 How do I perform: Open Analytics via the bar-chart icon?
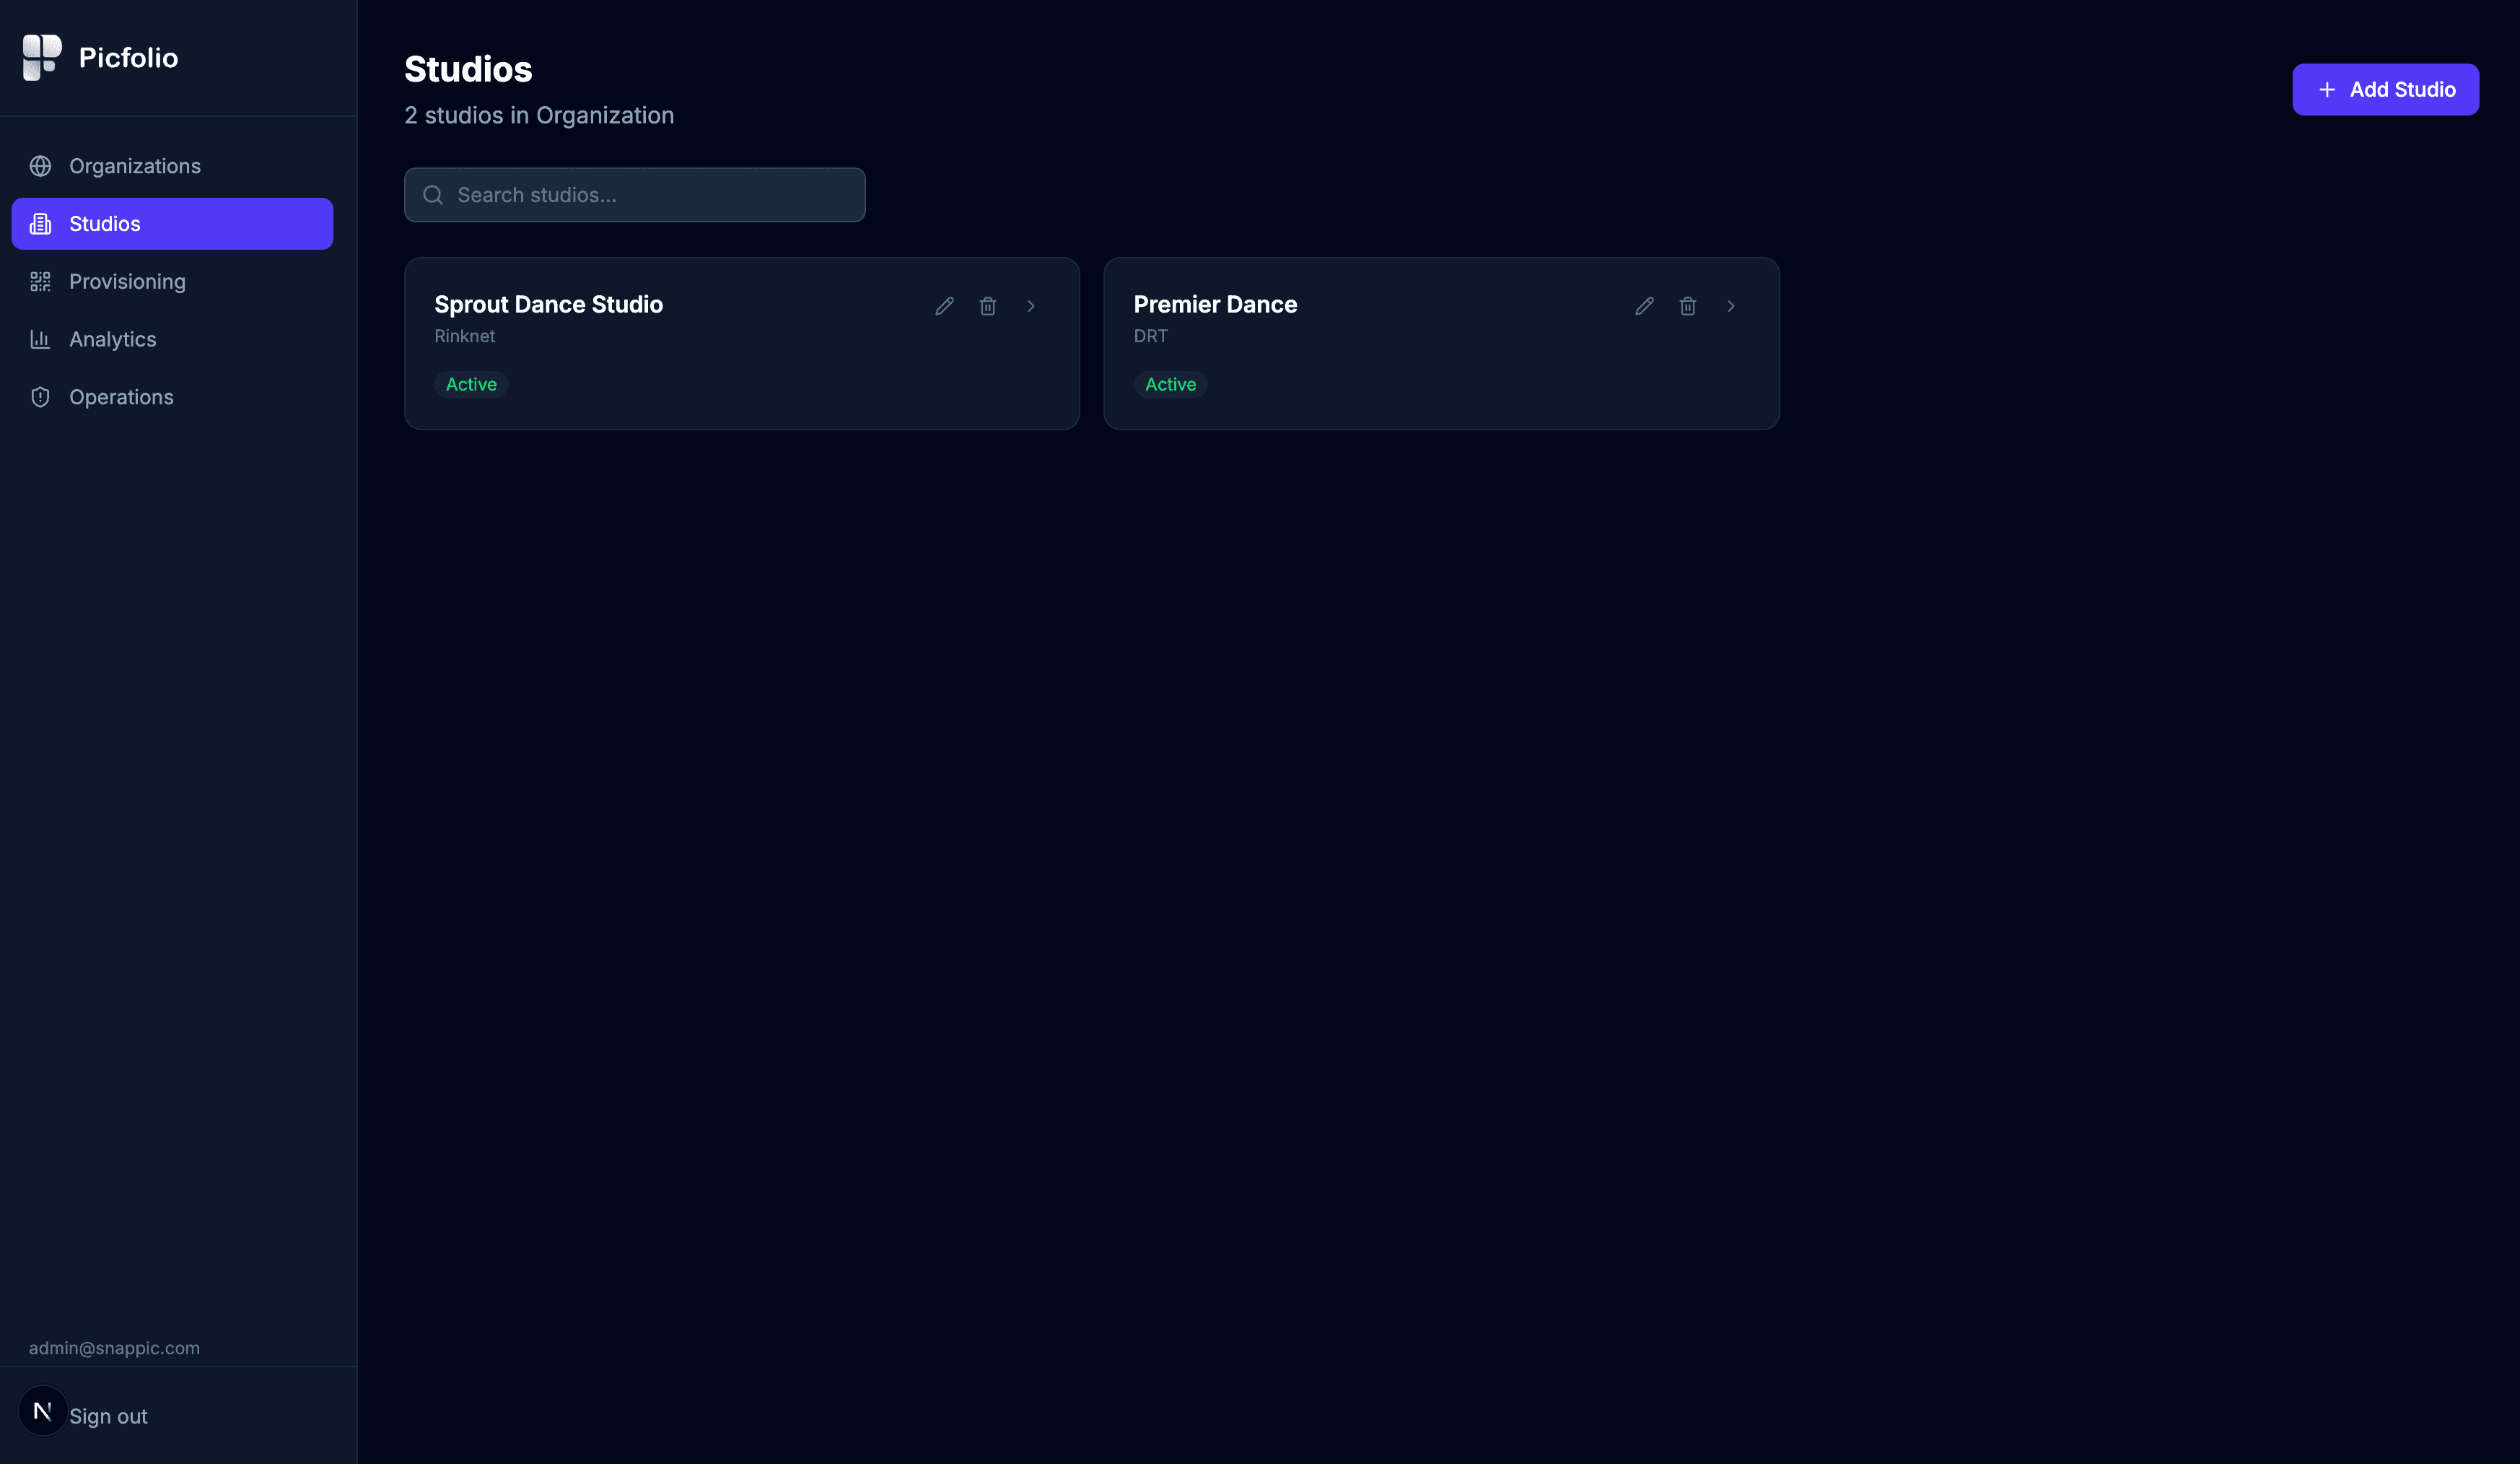(x=40, y=339)
